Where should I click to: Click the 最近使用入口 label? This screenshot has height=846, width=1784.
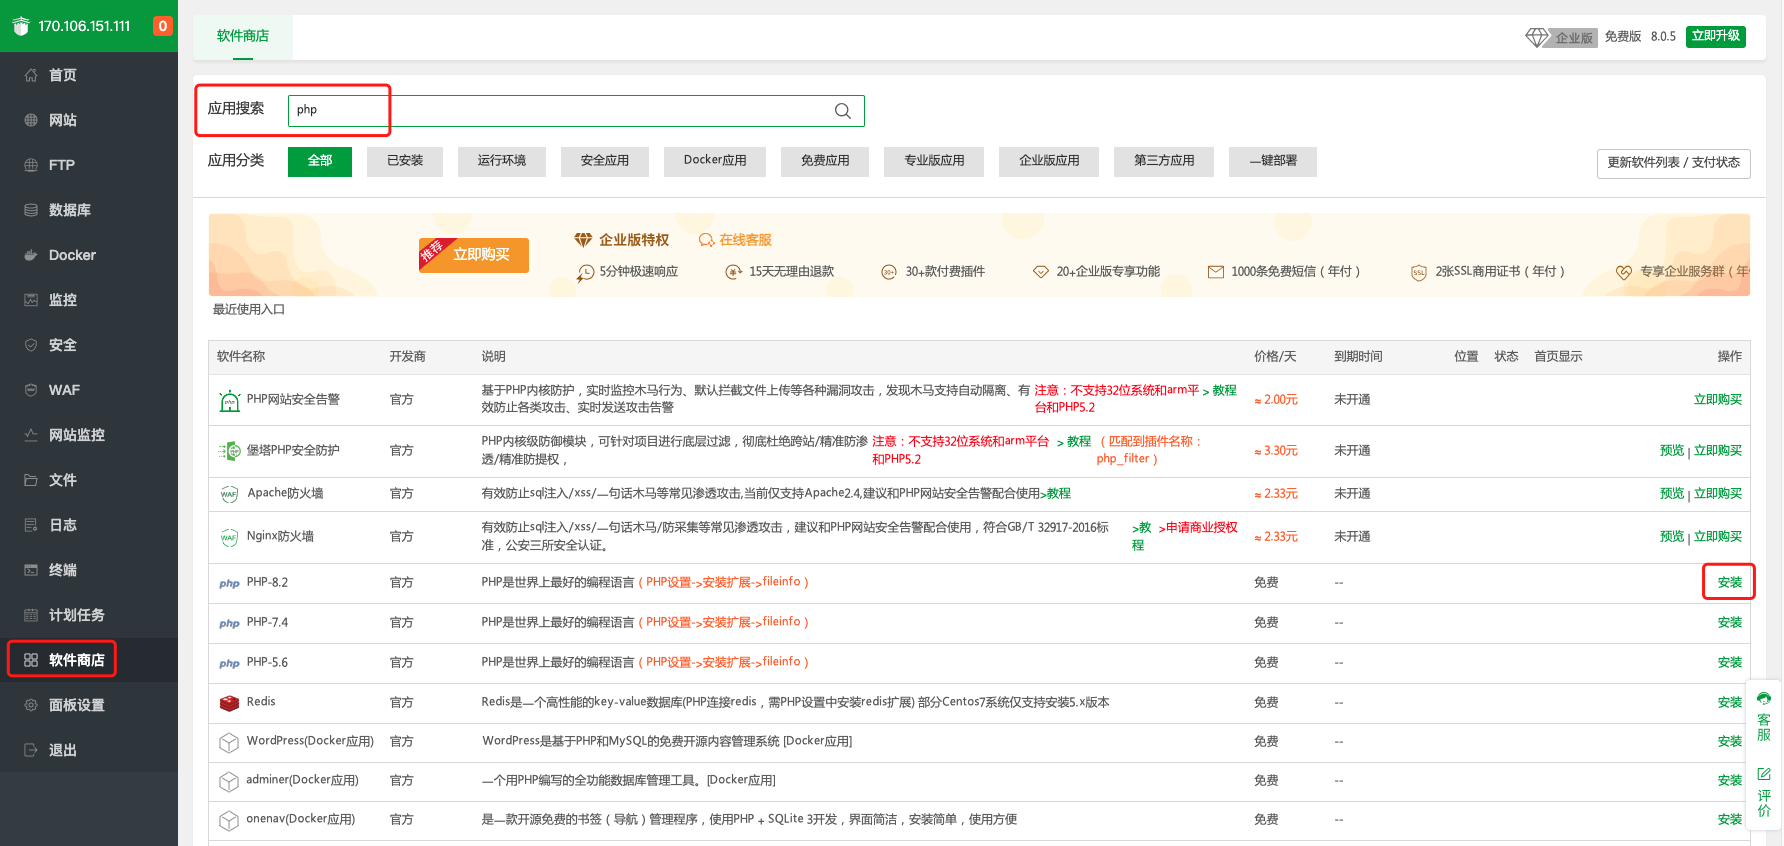[x=249, y=310]
